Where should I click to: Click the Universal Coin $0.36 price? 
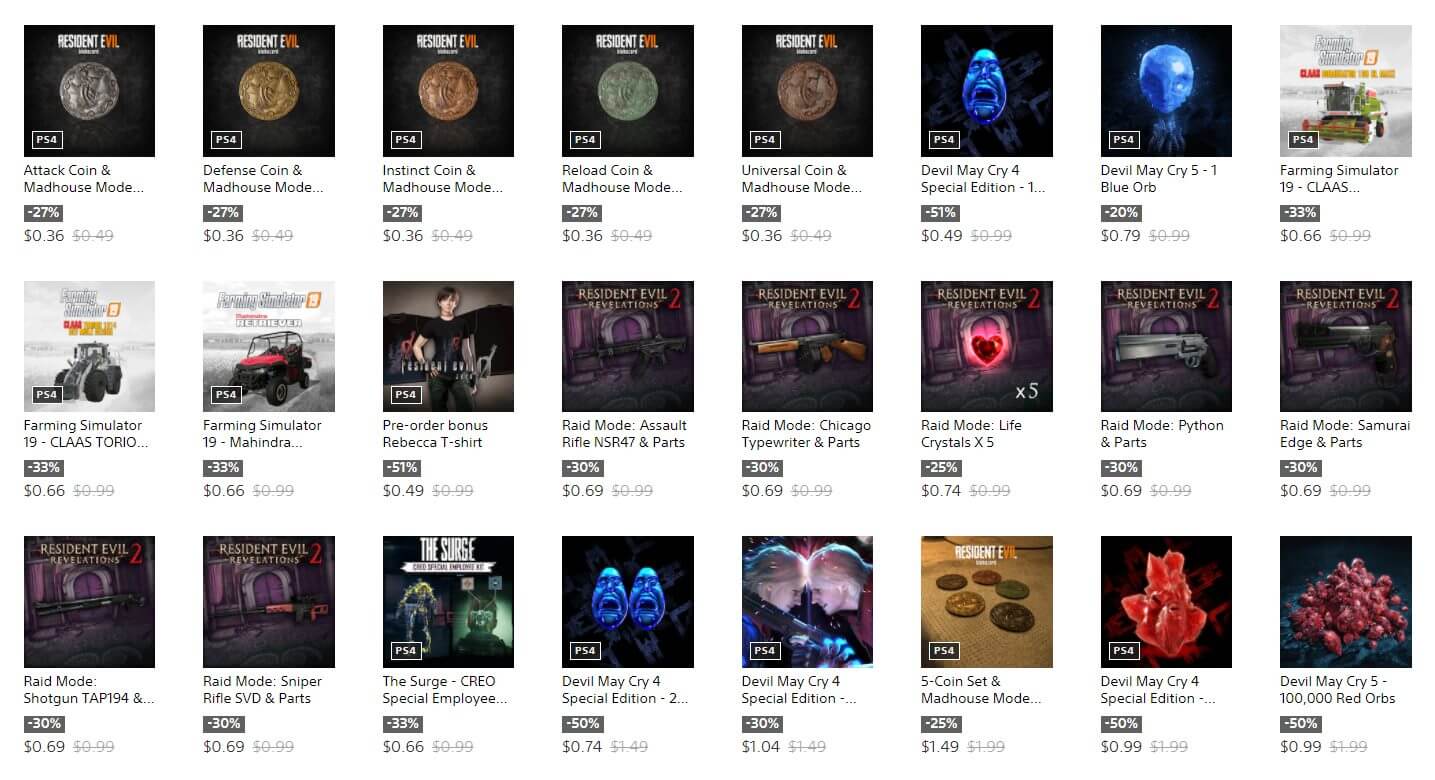762,236
